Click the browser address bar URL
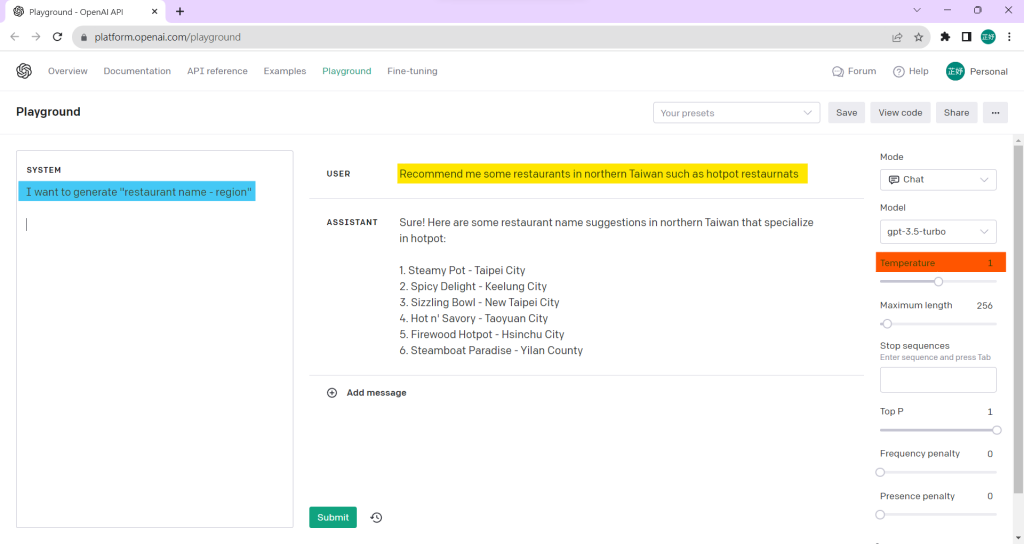This screenshot has height=544, width=1024. coord(167,37)
